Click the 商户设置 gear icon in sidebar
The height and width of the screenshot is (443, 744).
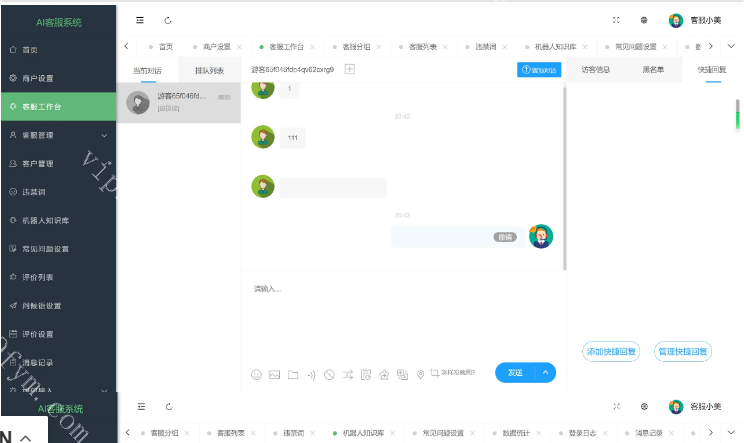coord(13,78)
